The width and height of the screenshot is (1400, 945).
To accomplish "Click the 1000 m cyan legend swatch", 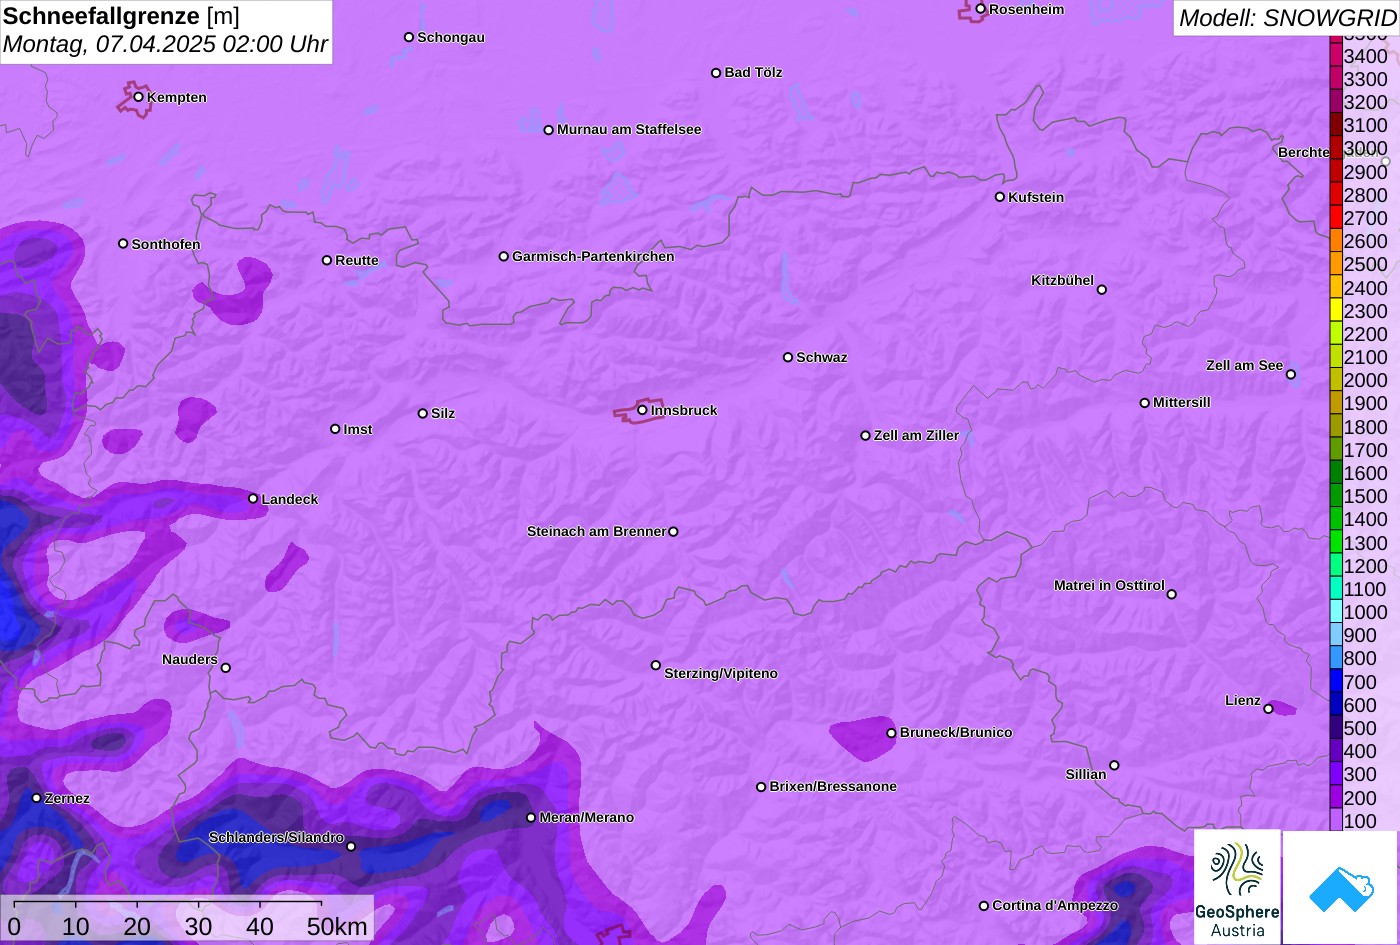I will [1336, 612].
